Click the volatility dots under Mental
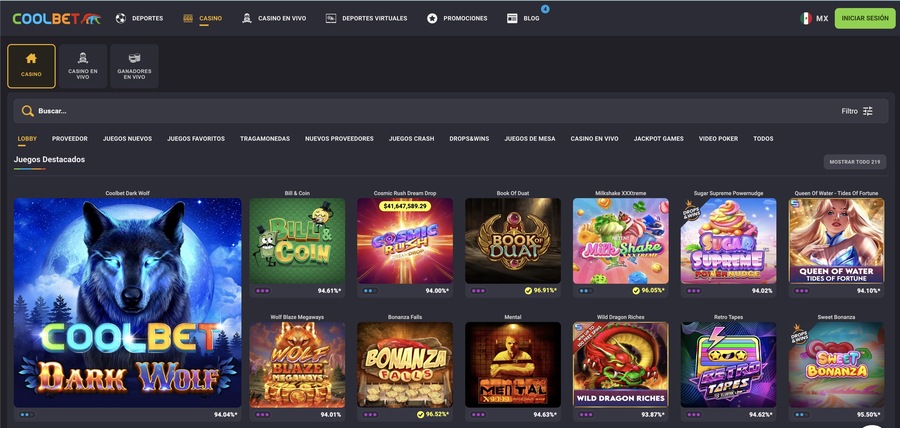The width and height of the screenshot is (900, 428). coord(479,414)
